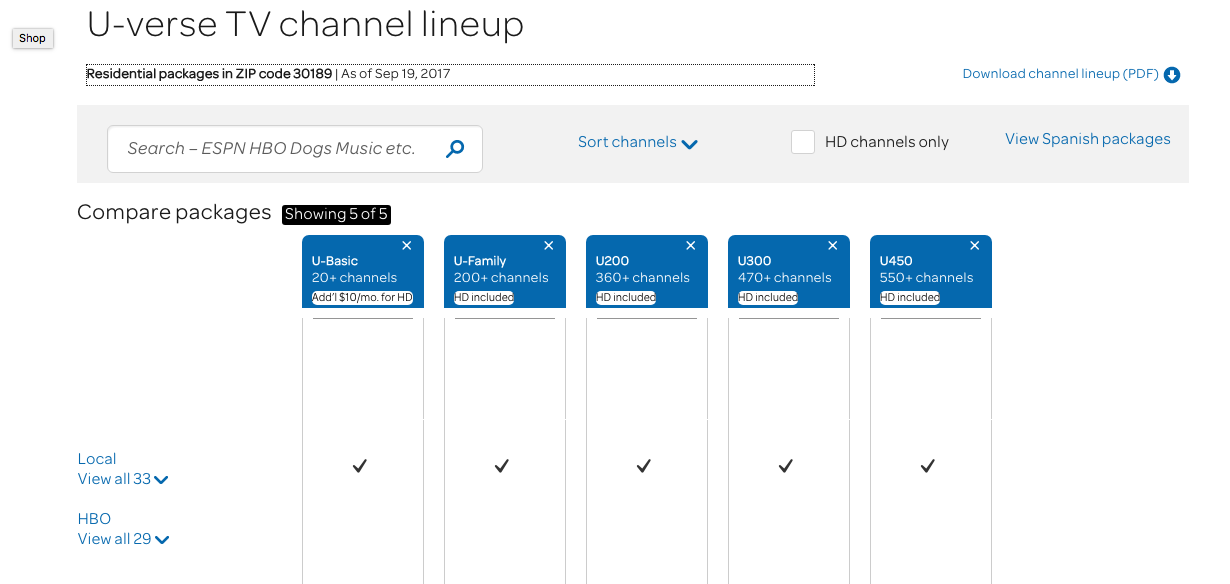Click the U-Family HD included badge
The image size is (1230, 584).
pos(484,297)
